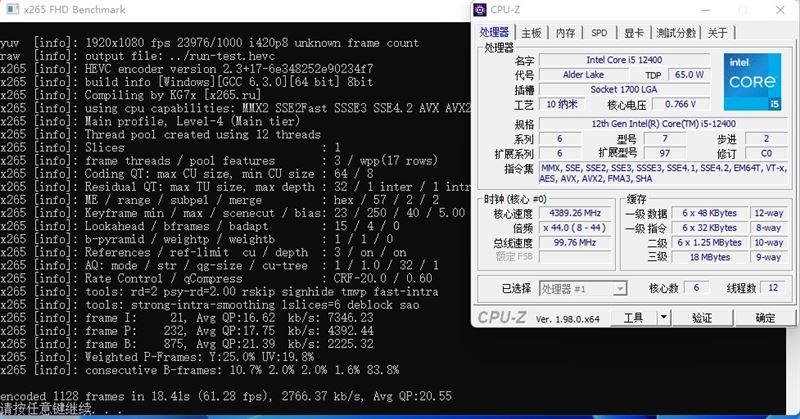This screenshot has width=800, height=419.
Task: Click the Alder Lake code name field
Action: (x=583, y=75)
